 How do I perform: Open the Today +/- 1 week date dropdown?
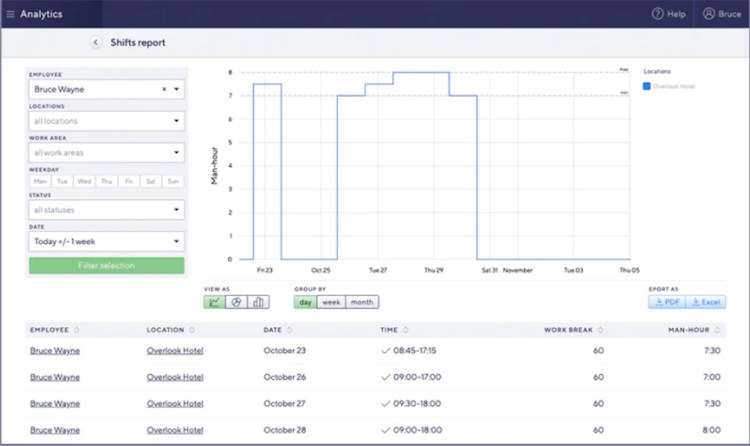(x=107, y=242)
